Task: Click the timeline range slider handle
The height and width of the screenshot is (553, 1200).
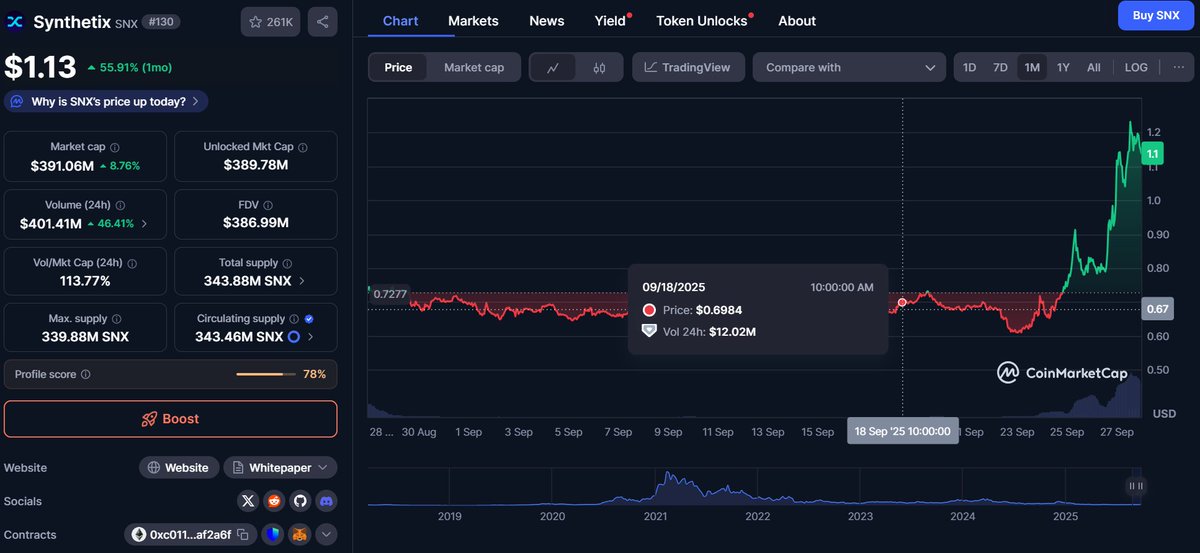Action: [x=1136, y=486]
